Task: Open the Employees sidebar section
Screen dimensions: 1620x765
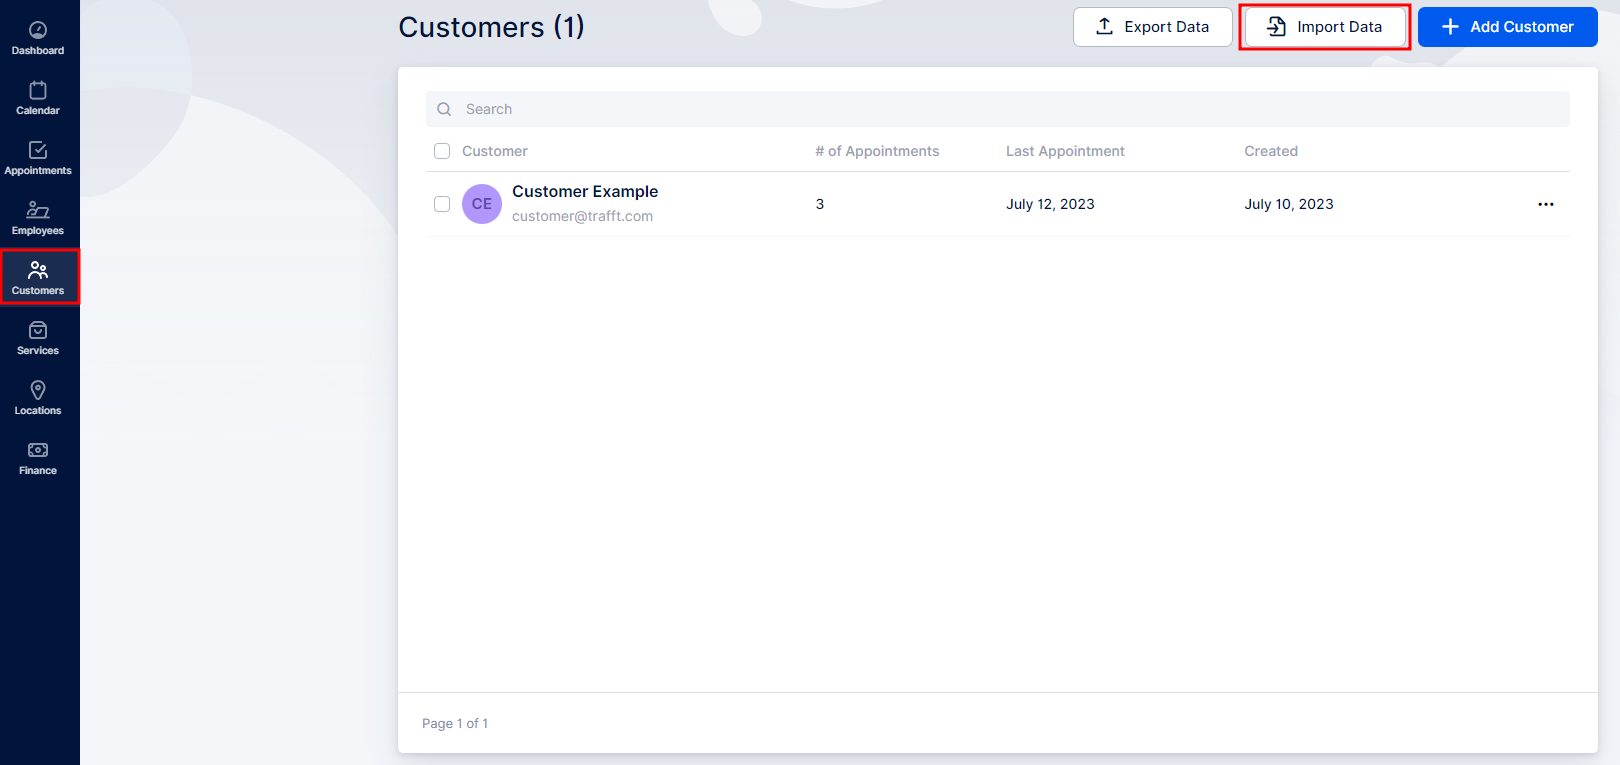Action: coord(38,218)
